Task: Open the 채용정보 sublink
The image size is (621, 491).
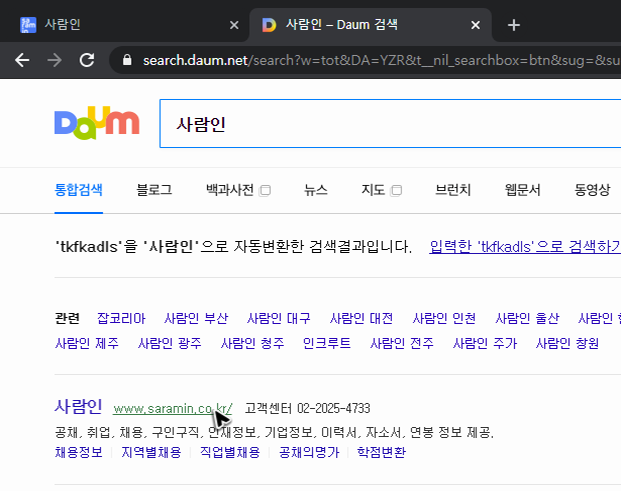Action: tap(79, 452)
